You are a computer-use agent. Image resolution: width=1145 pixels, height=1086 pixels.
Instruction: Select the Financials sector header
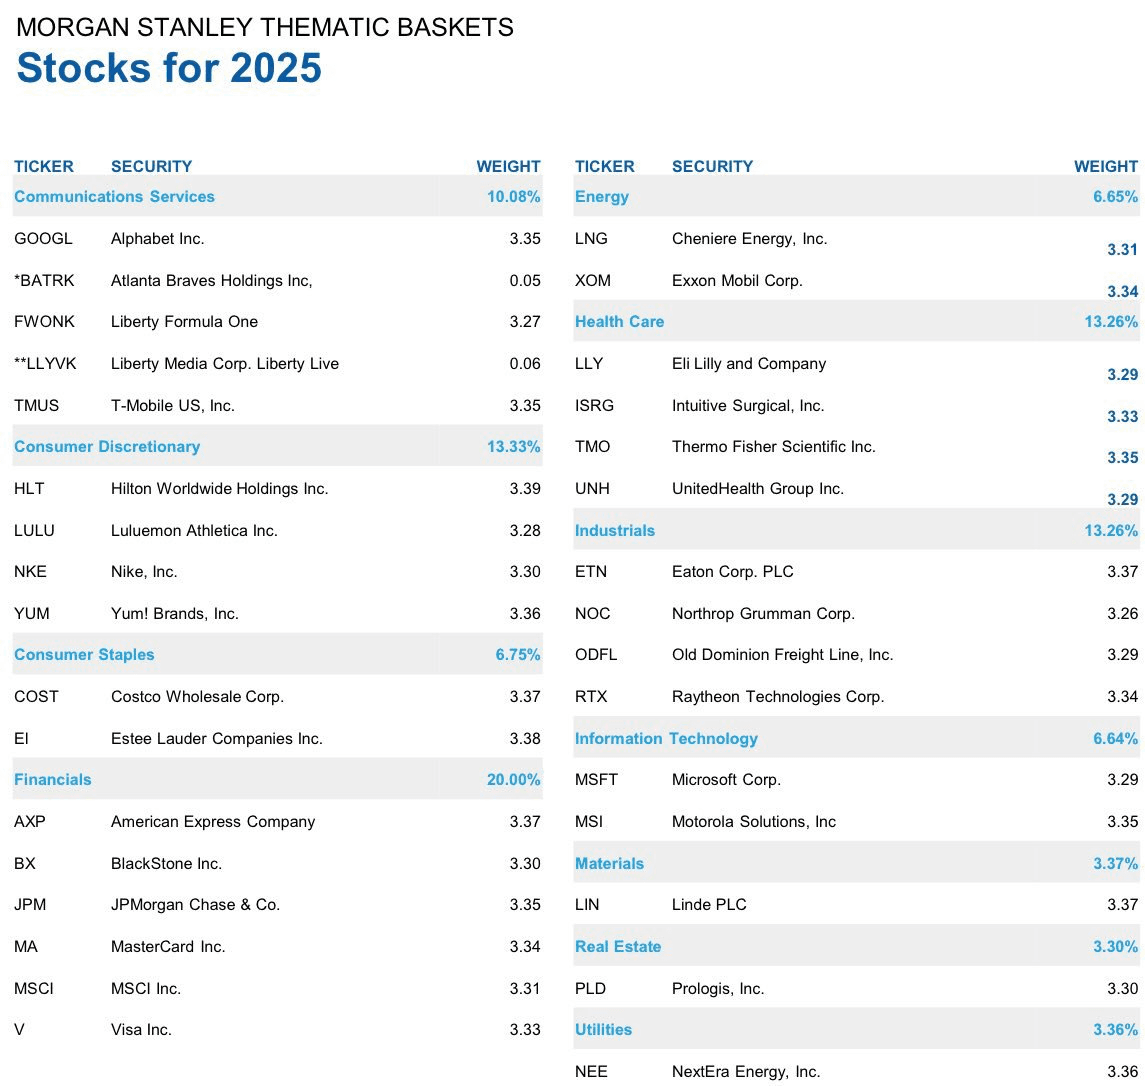click(x=53, y=780)
